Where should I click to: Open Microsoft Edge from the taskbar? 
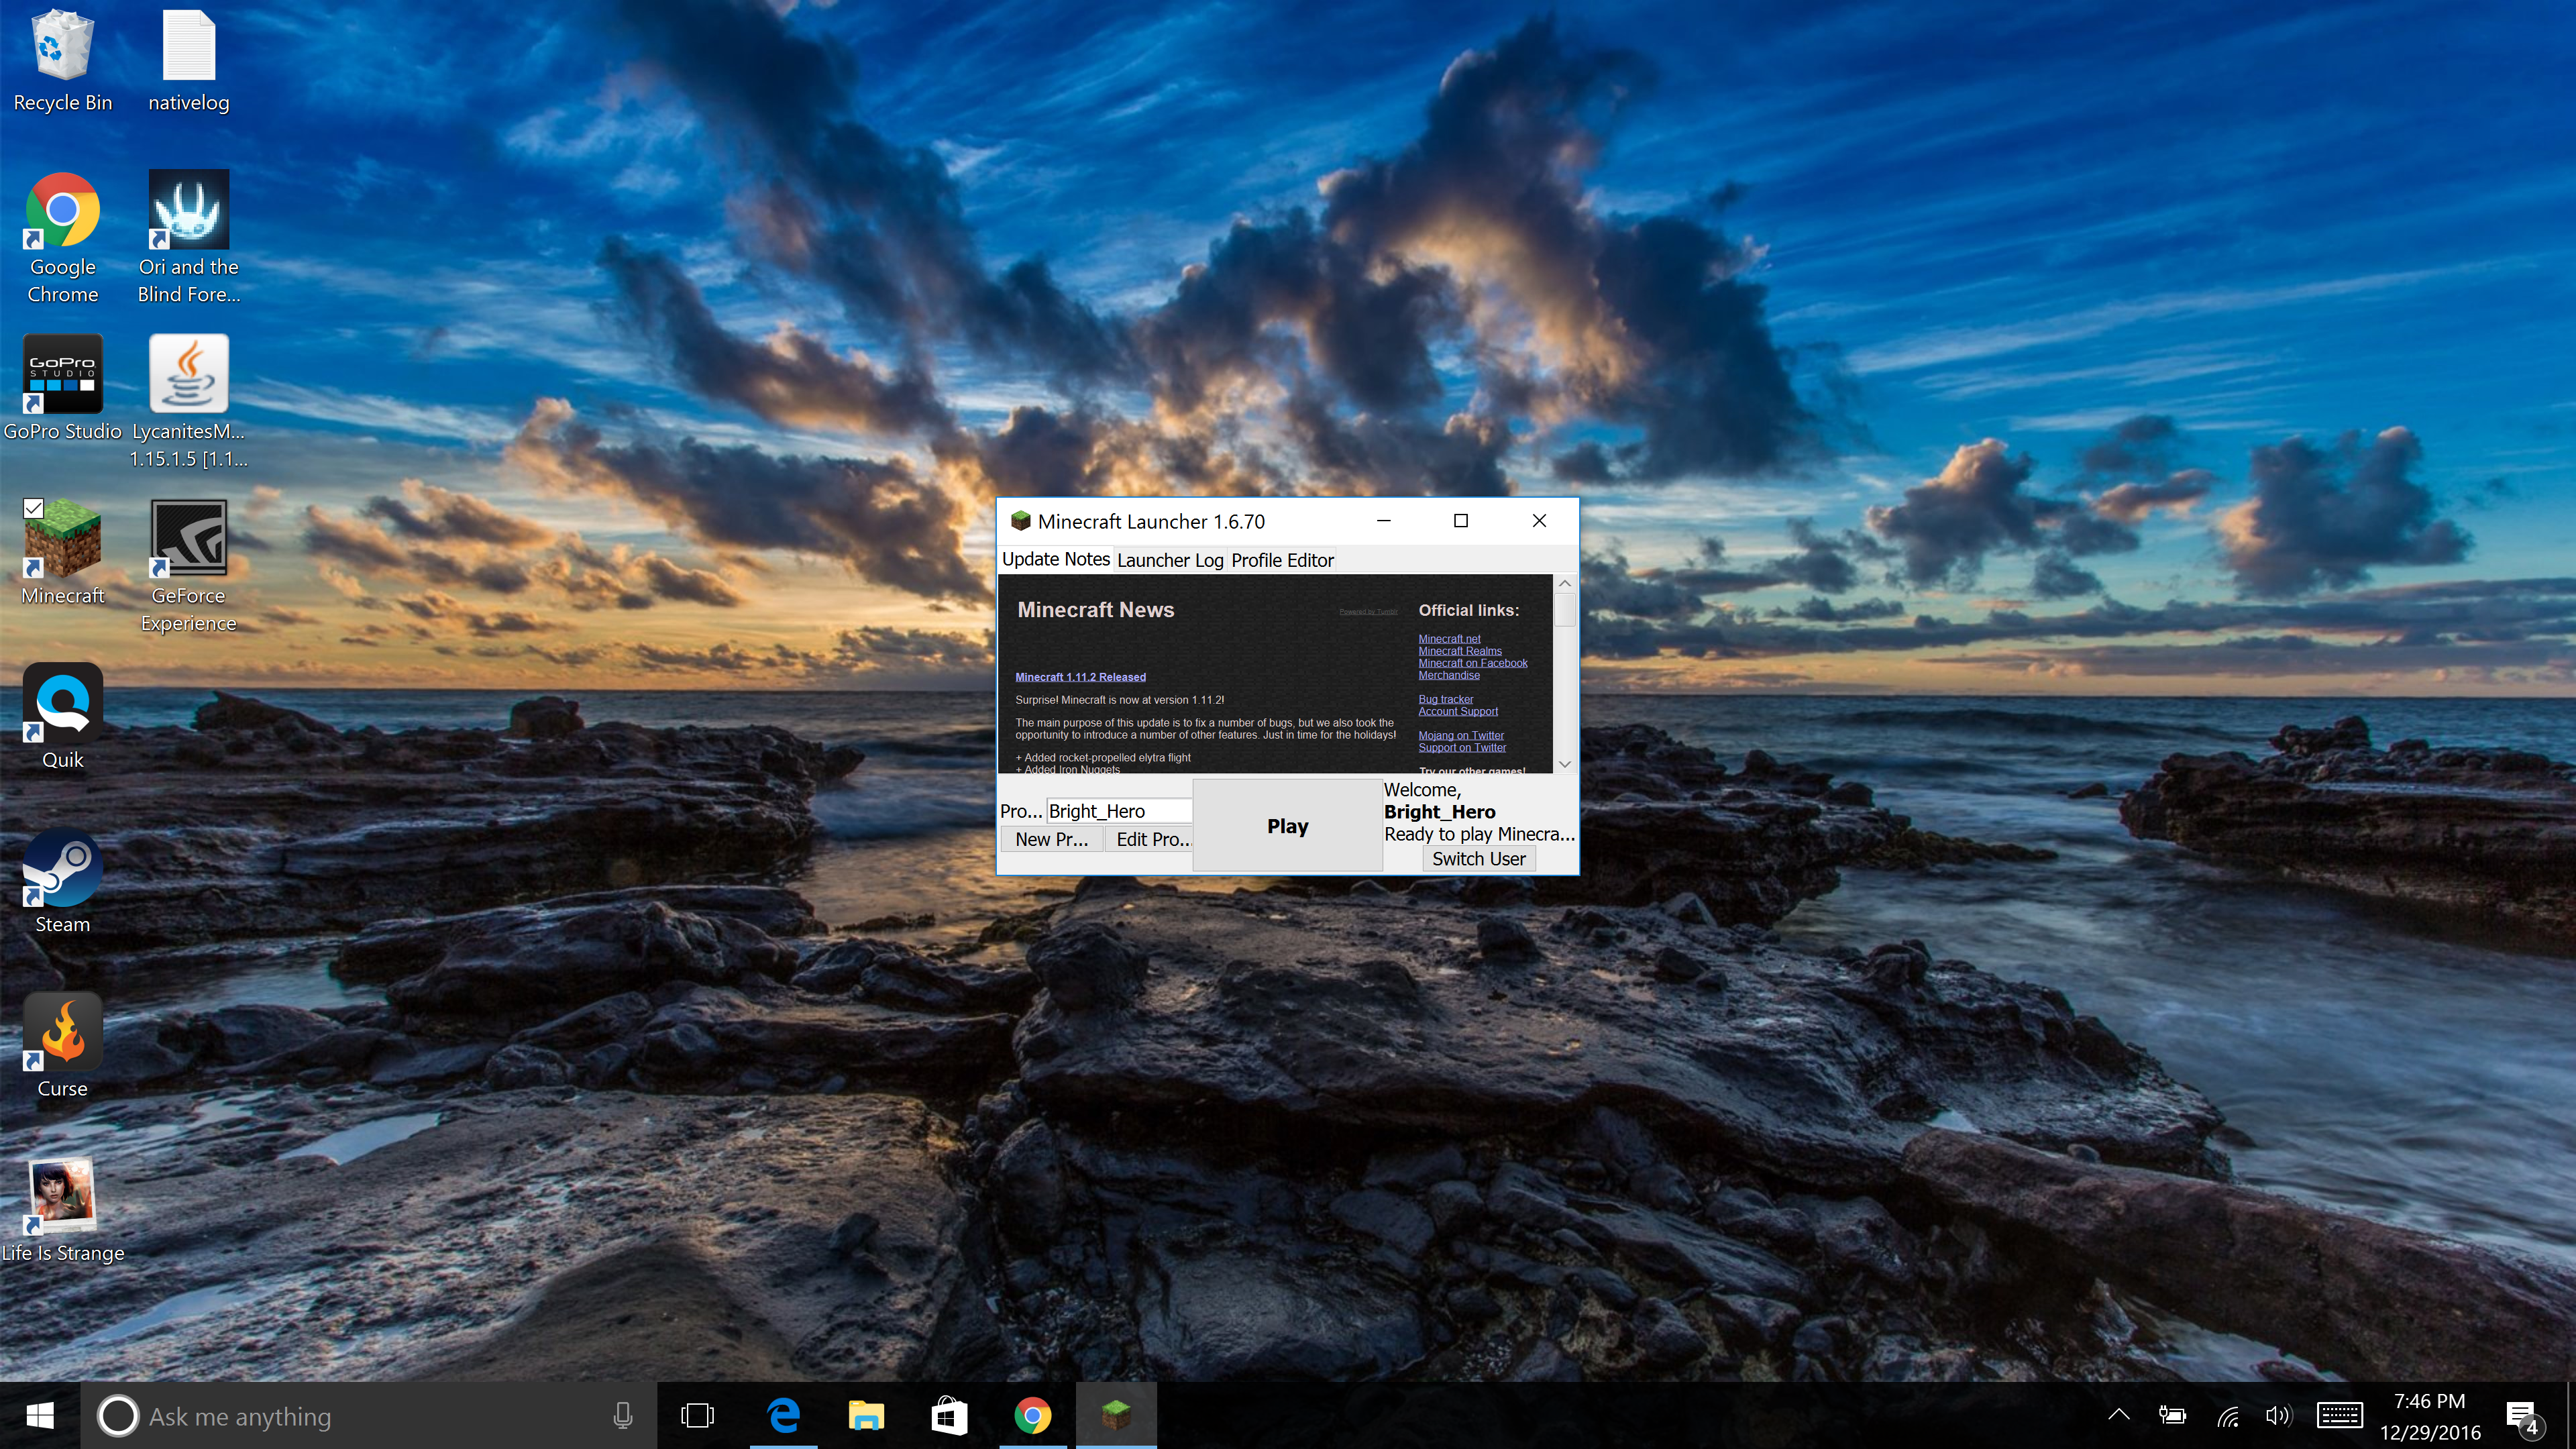(783, 1416)
